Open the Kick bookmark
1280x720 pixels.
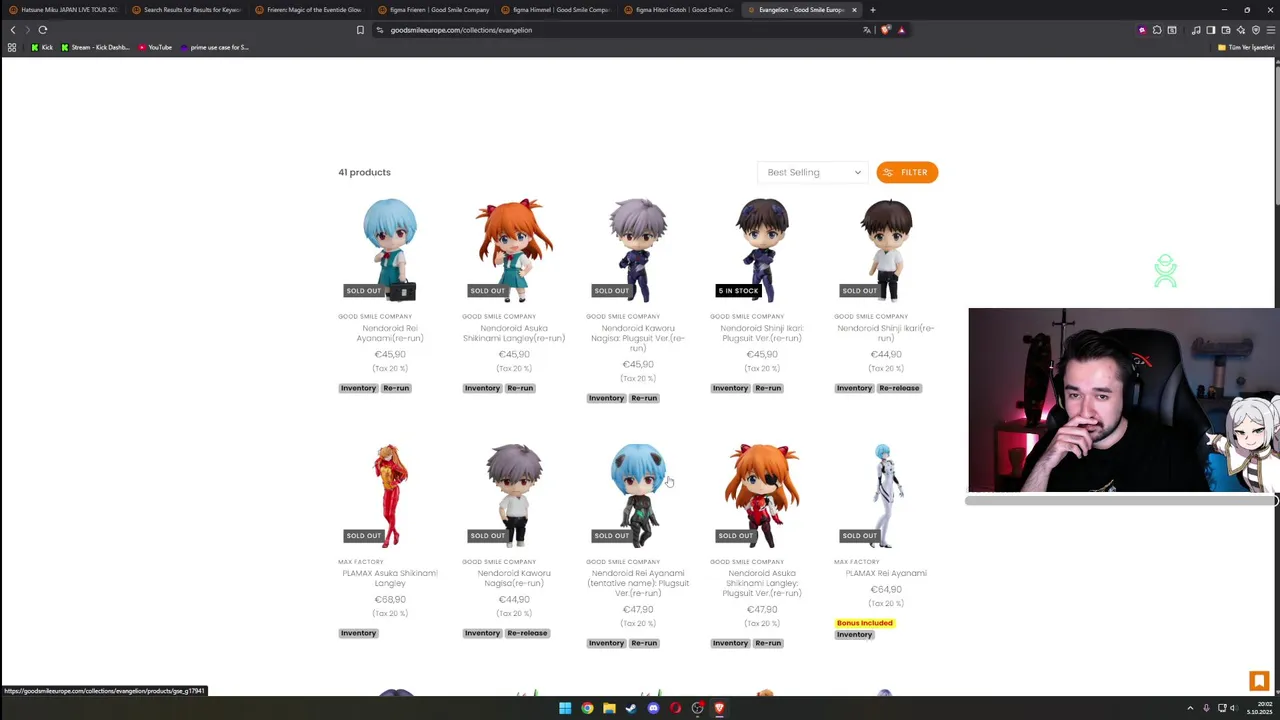(42, 47)
